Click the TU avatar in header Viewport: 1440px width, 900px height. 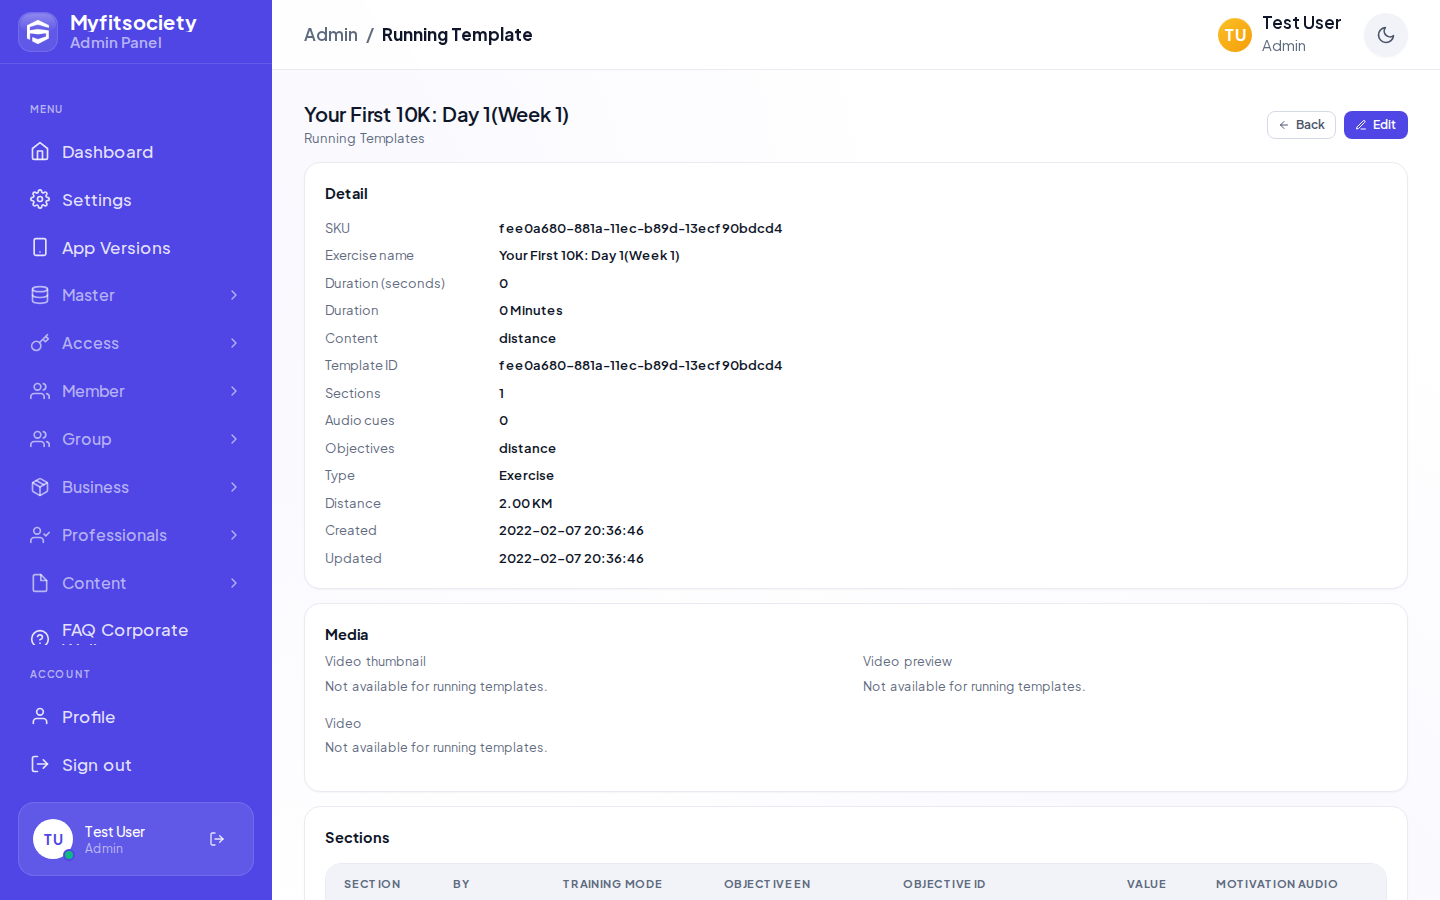1235,35
